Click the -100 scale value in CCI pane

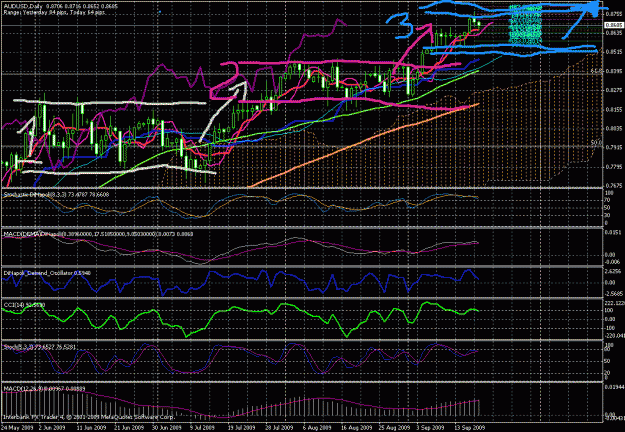coord(611,328)
